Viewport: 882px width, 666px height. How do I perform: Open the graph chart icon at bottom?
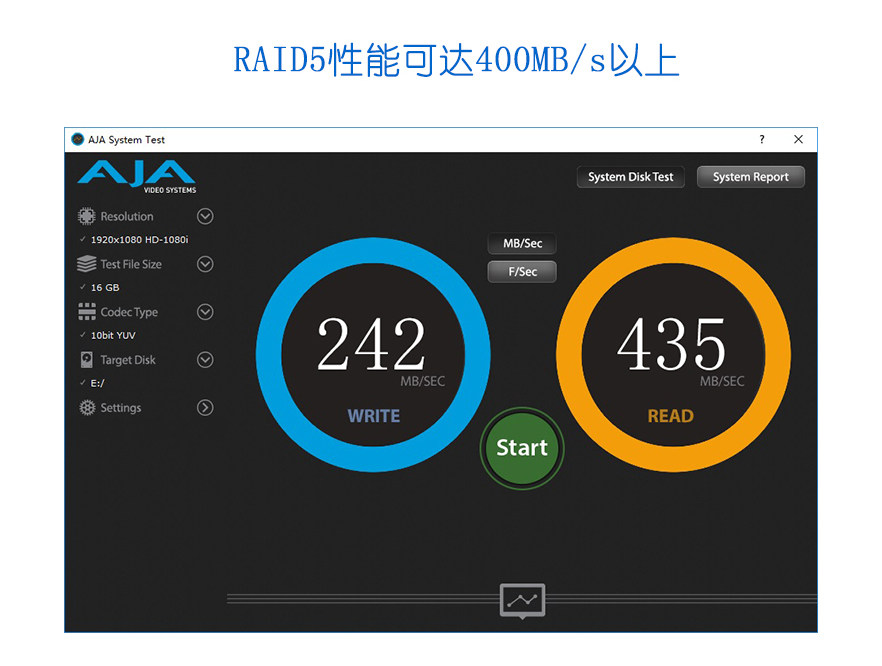[x=523, y=600]
